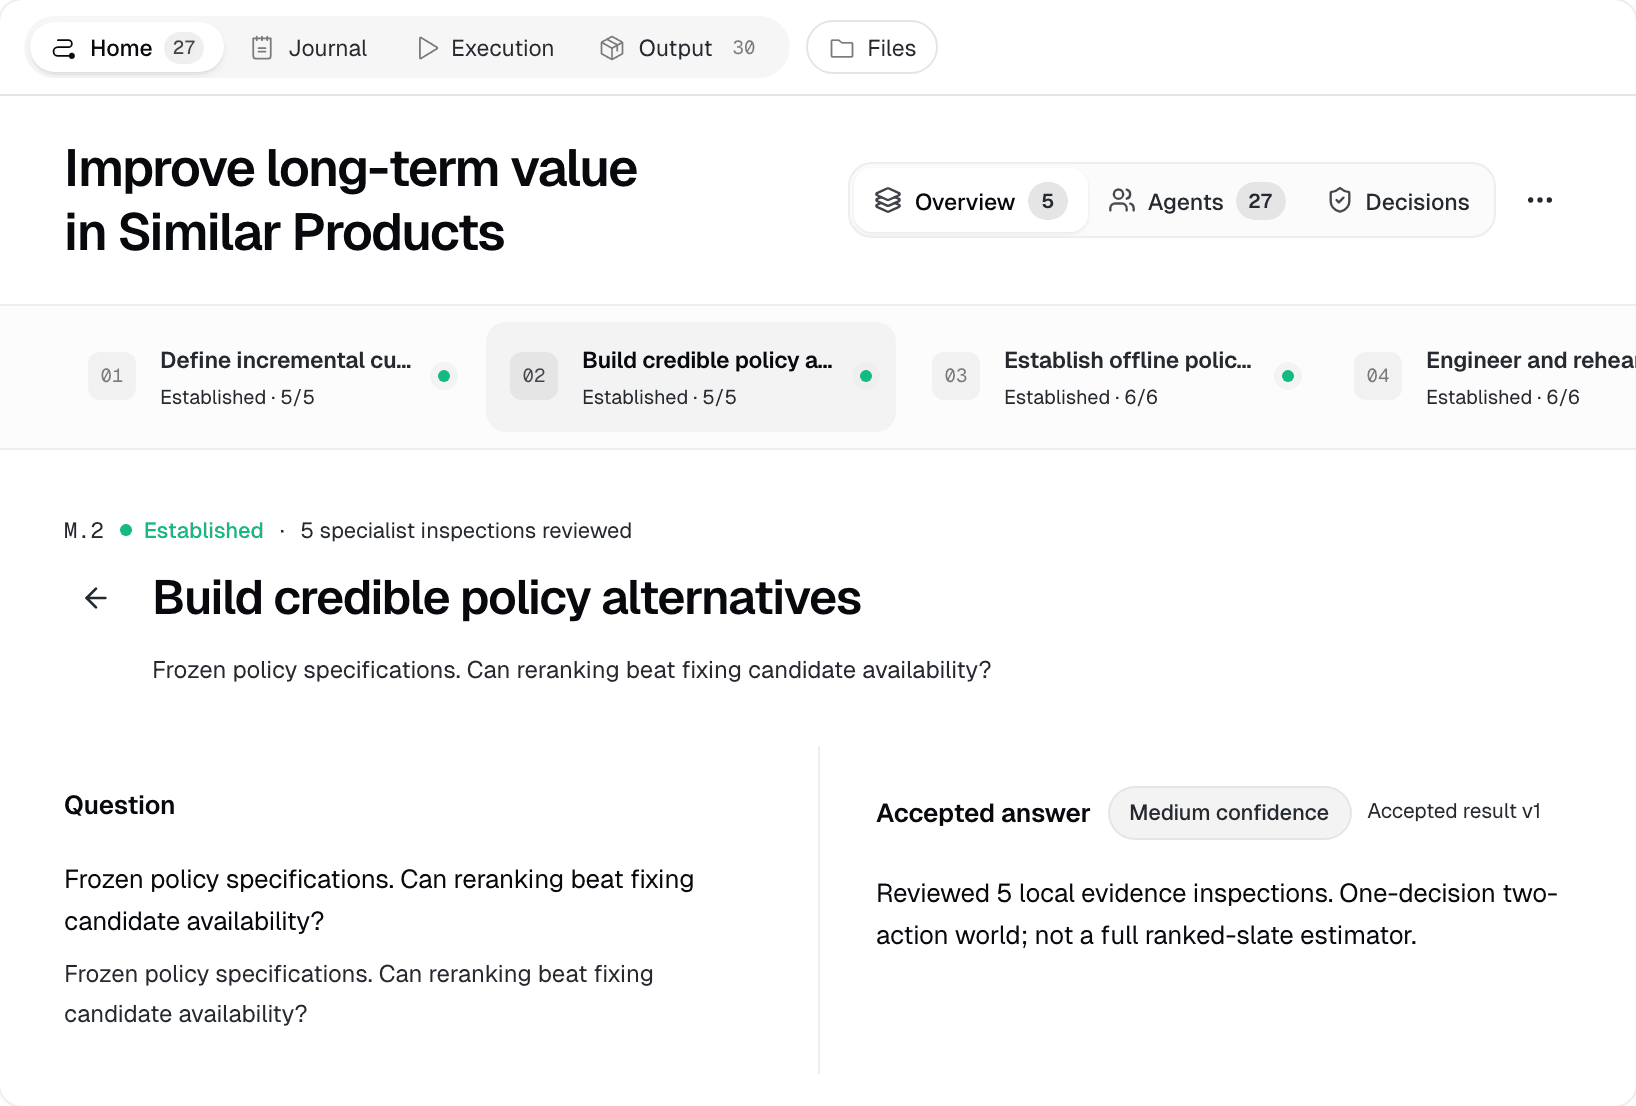Click the Overview layers icon
1636x1106 pixels.
(x=888, y=201)
